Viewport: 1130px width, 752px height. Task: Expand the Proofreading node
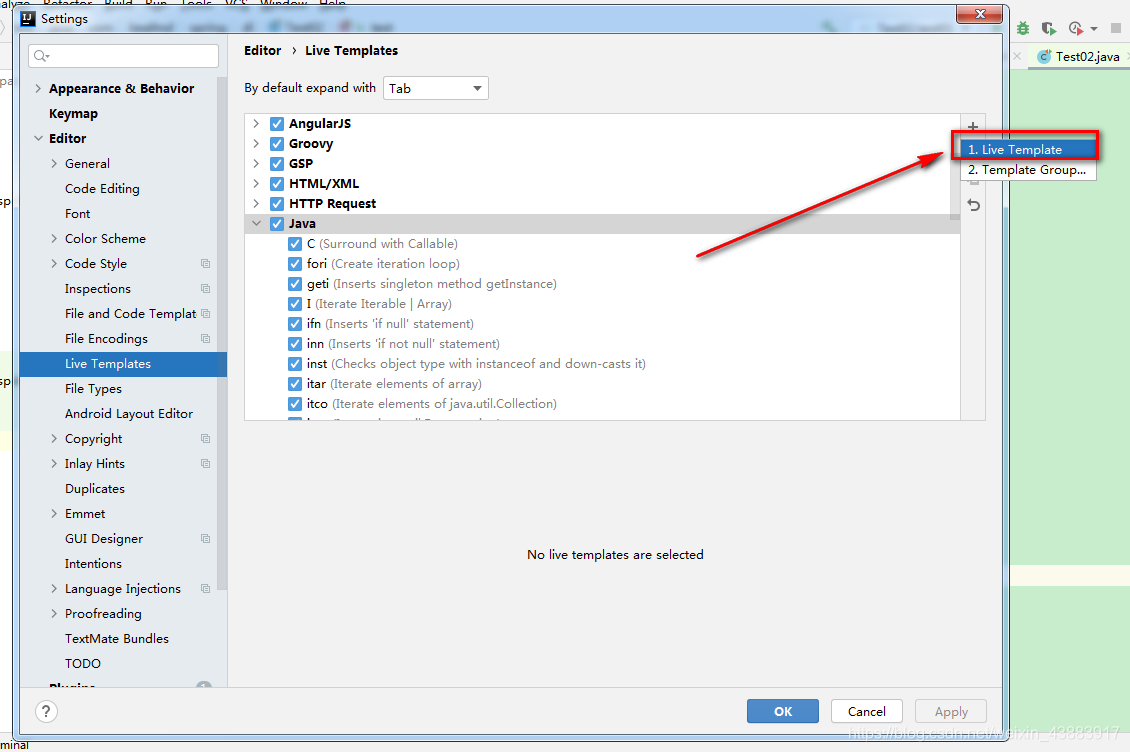point(54,614)
